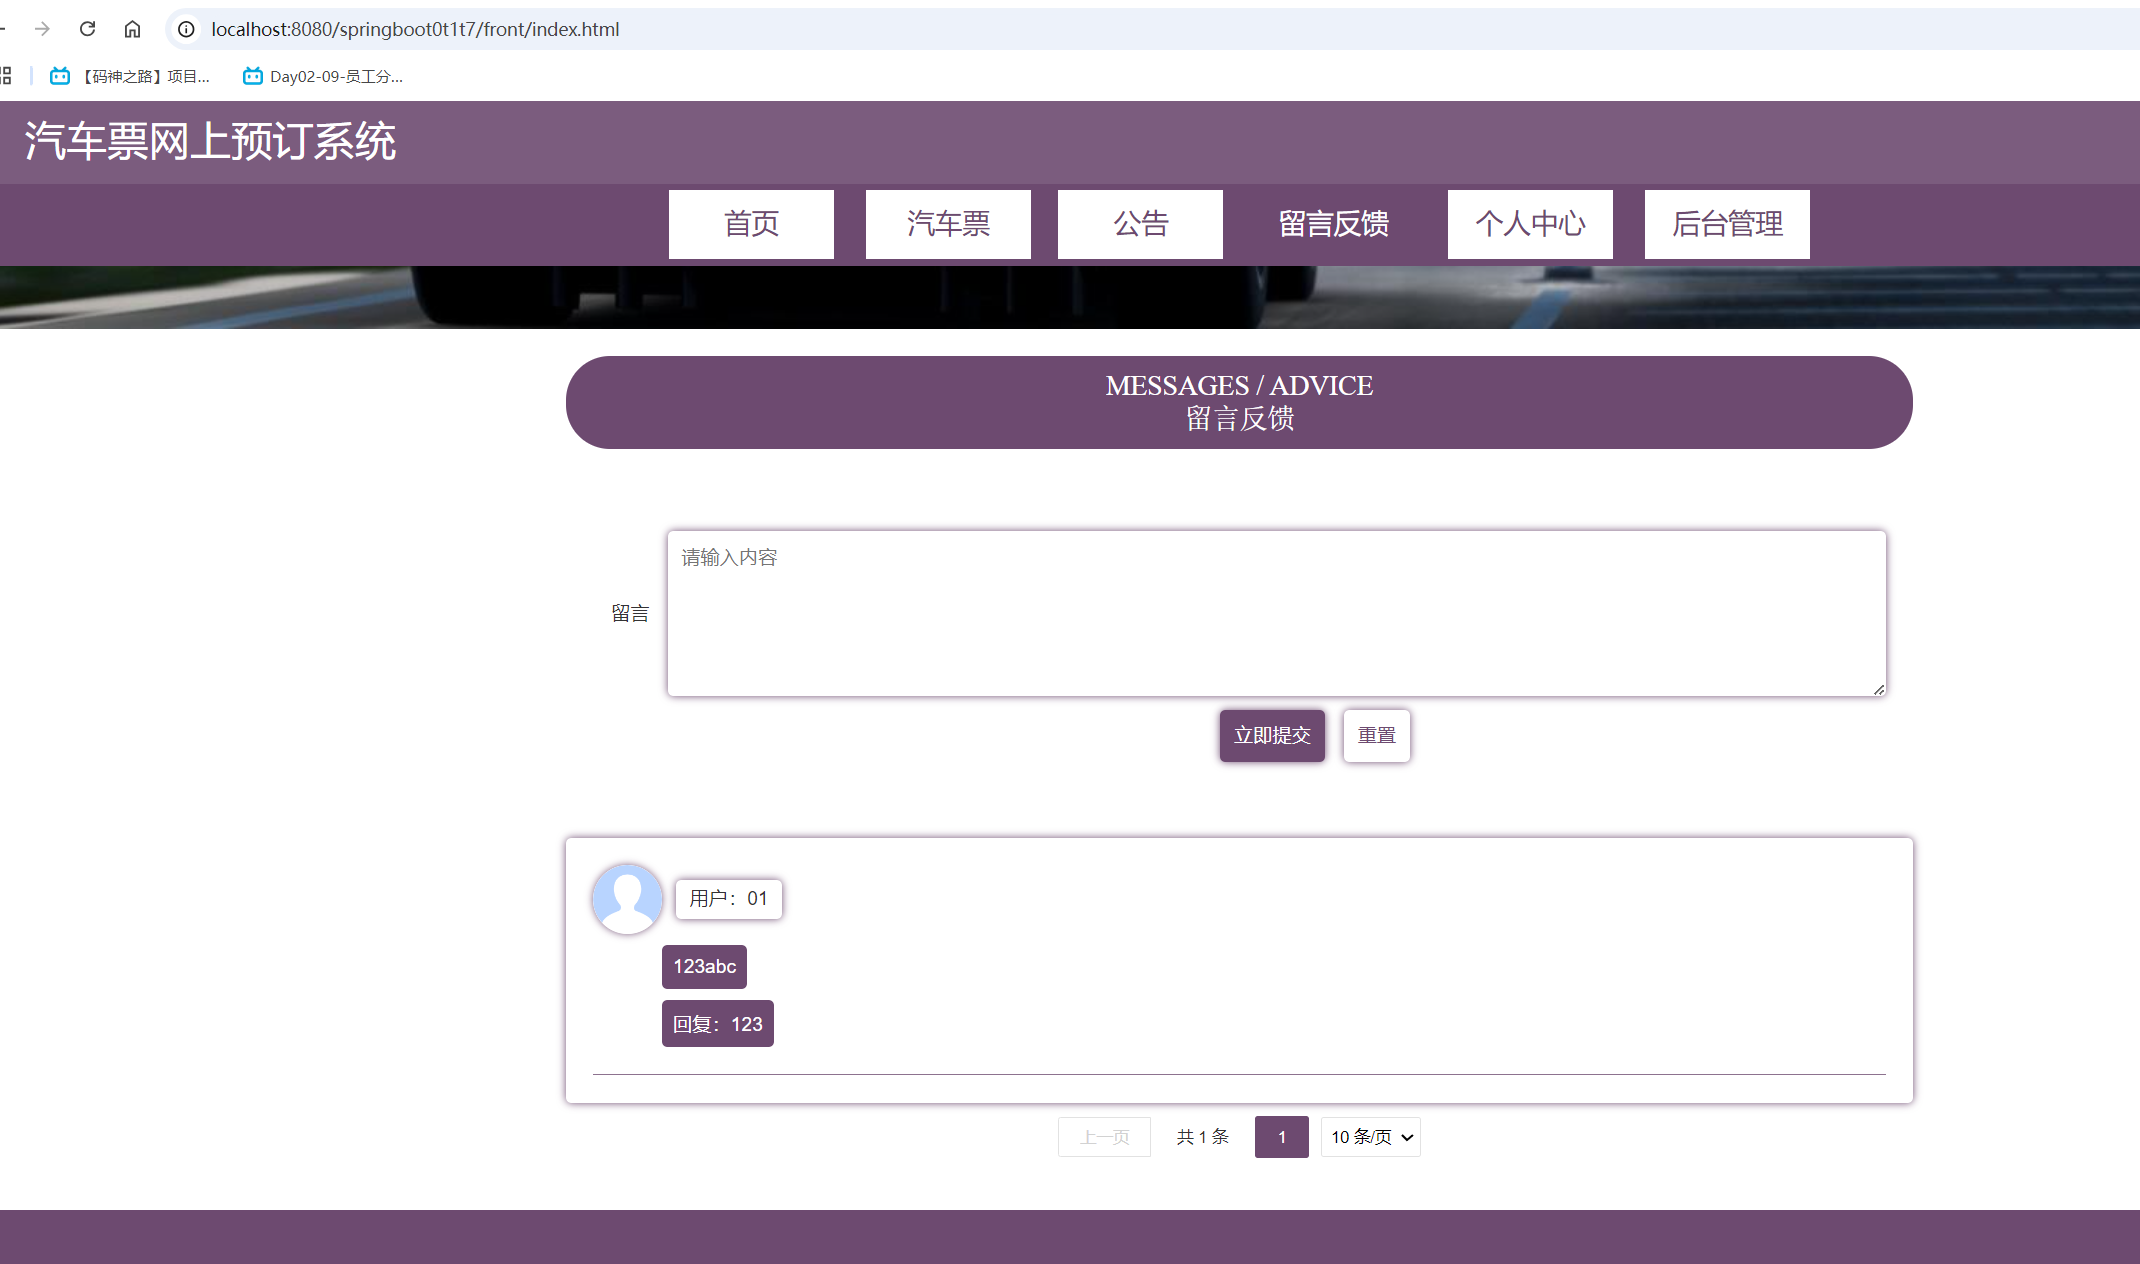Image resolution: width=2140 pixels, height=1264 pixels.
Task: Click the 上一页 previous page button
Action: pos(1104,1137)
